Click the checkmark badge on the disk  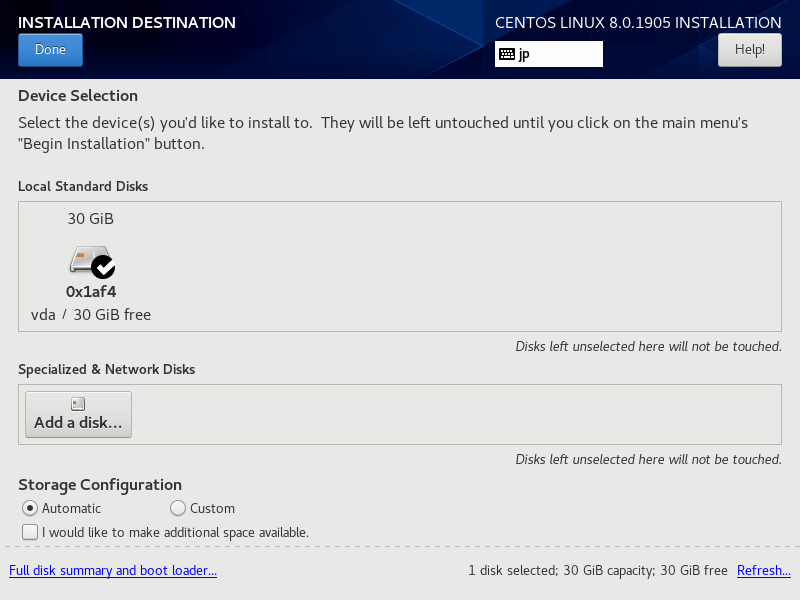tap(103, 267)
